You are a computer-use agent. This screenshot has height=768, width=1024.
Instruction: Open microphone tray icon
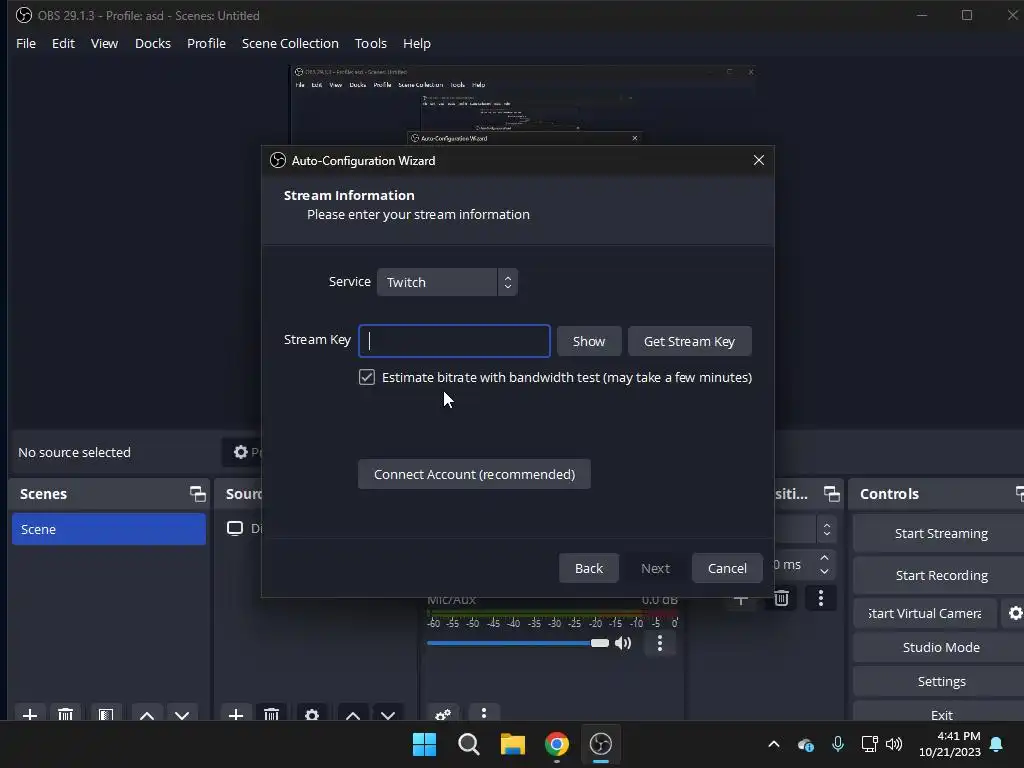[838, 744]
